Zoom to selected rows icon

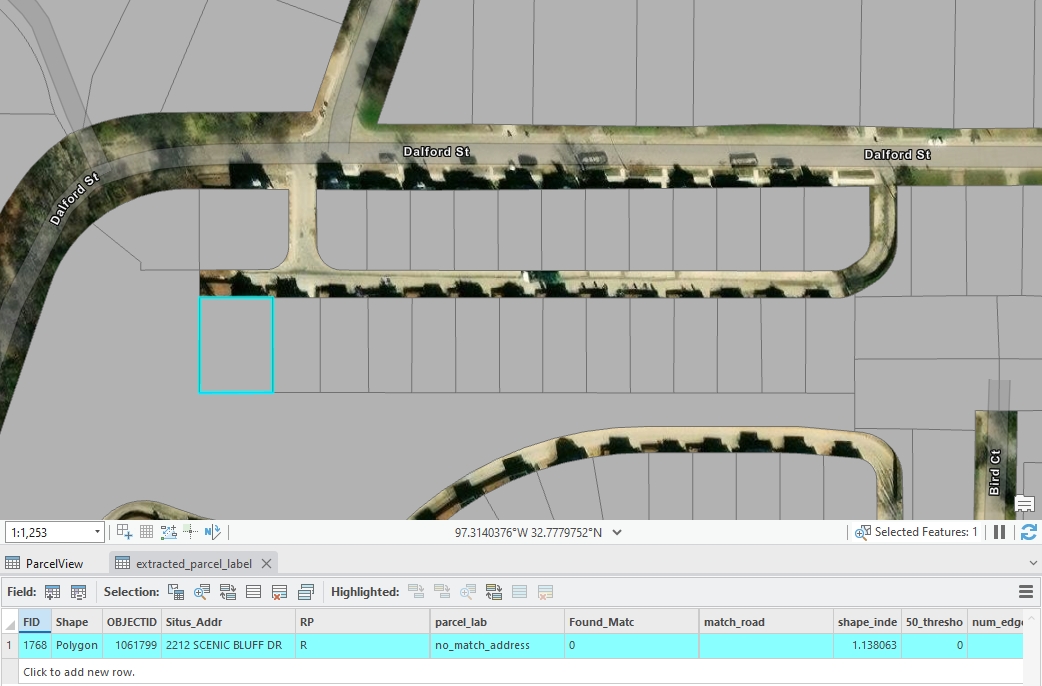(203, 592)
